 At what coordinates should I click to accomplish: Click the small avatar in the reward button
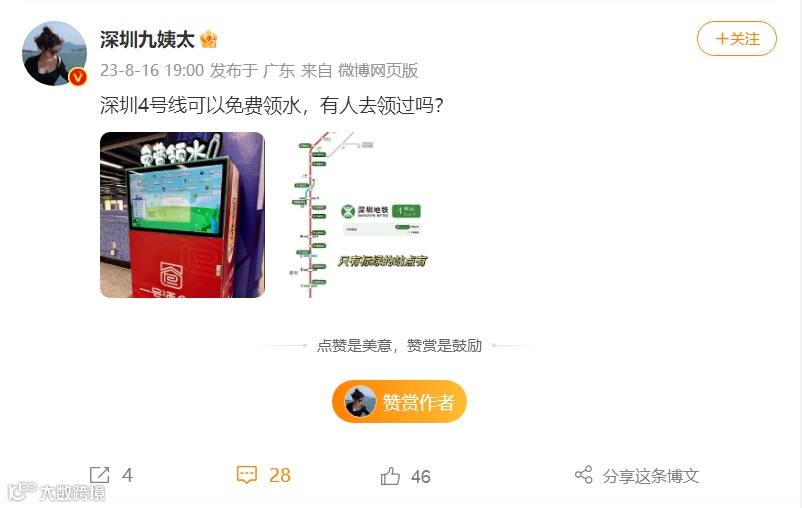pyautogui.click(x=360, y=401)
